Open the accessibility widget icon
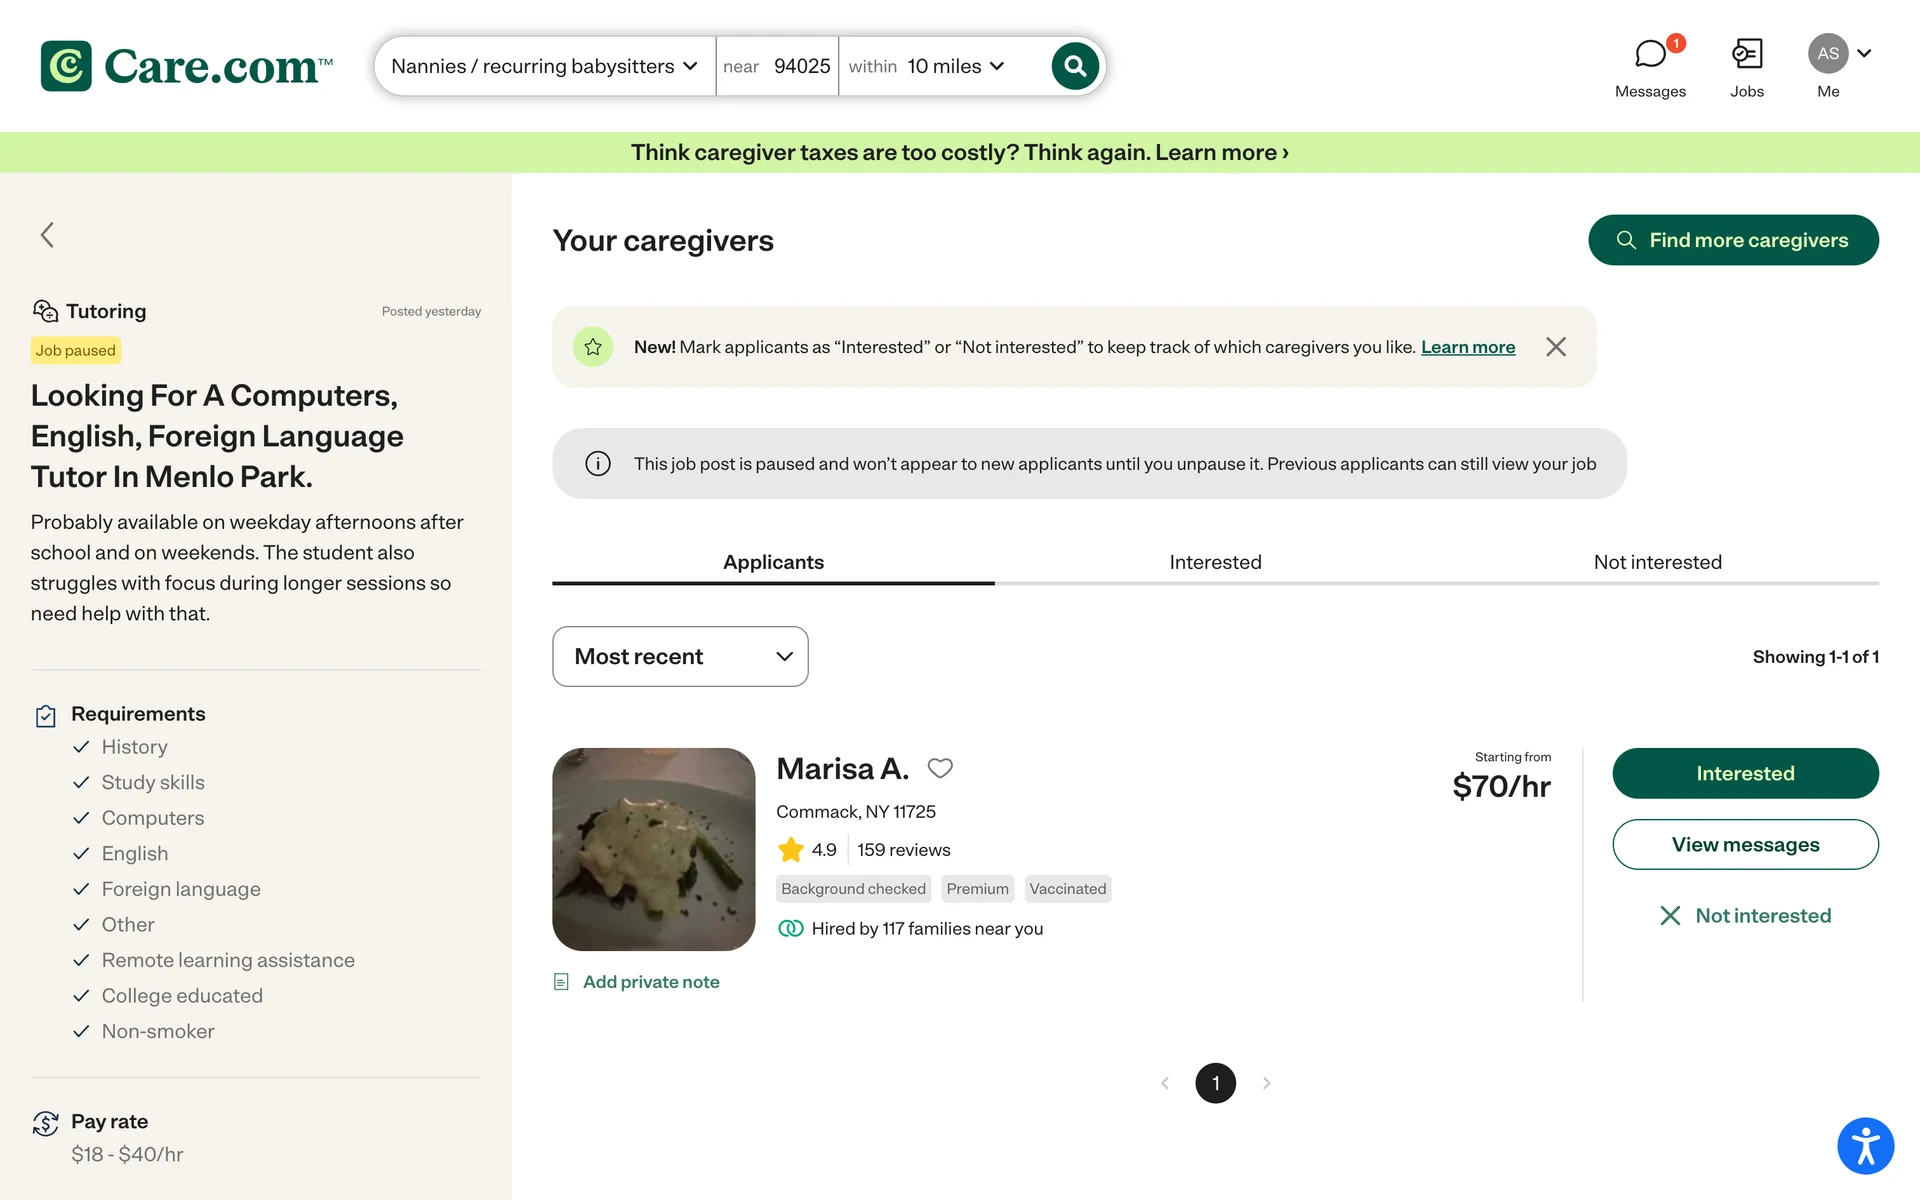Image resolution: width=1920 pixels, height=1200 pixels. tap(1865, 1145)
